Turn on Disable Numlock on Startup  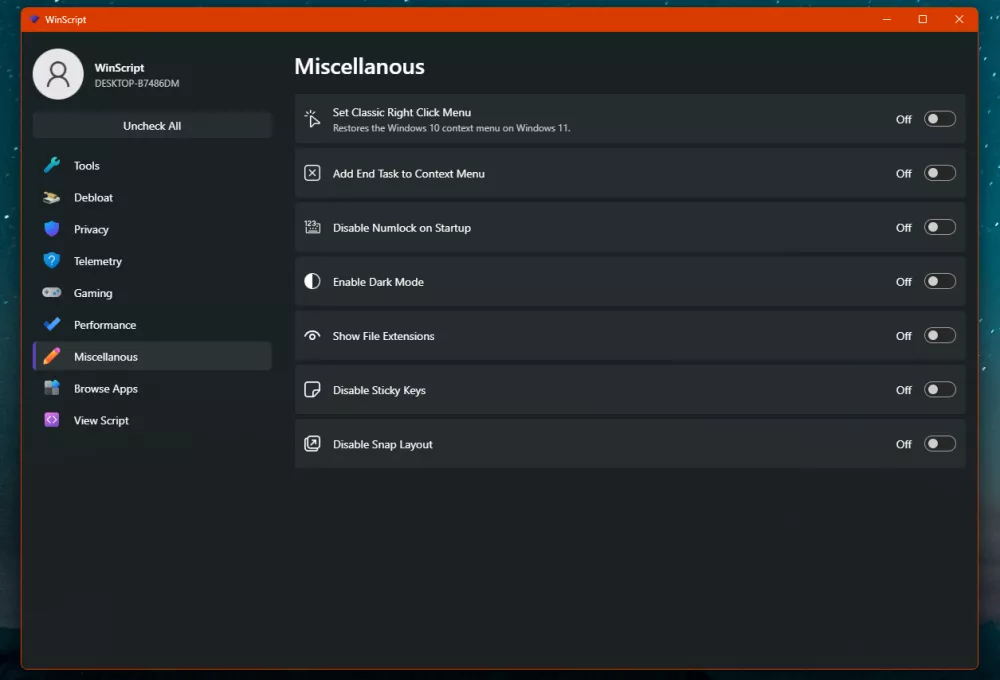point(939,227)
